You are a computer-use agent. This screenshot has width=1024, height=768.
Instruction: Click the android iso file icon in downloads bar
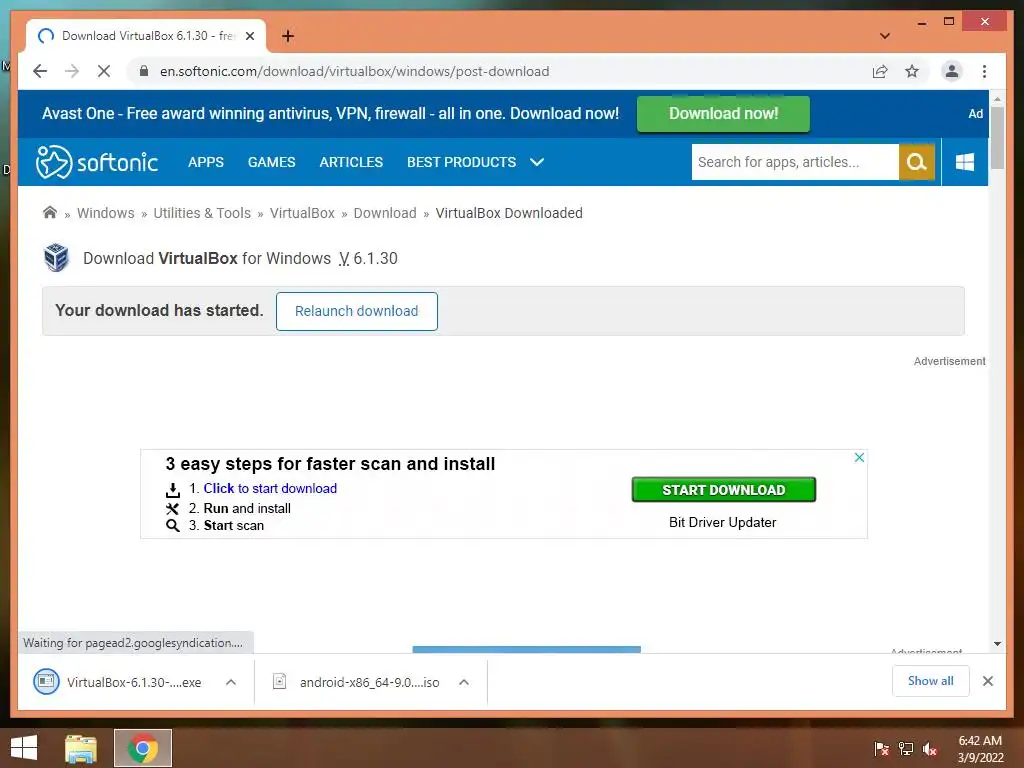[280, 682]
